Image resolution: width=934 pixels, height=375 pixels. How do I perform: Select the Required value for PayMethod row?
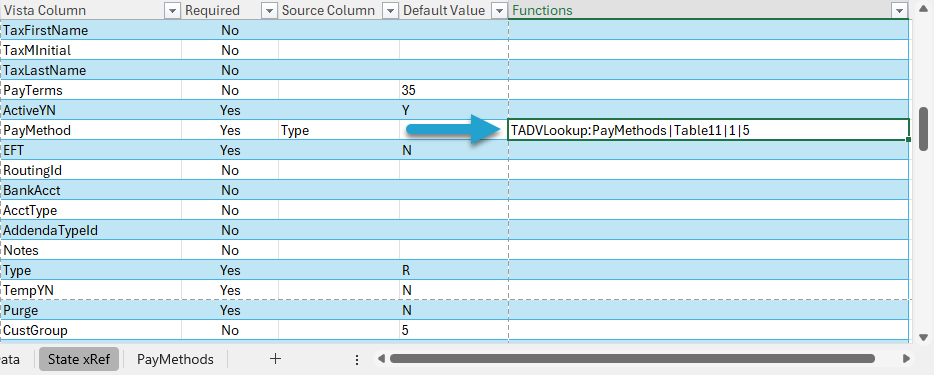point(230,130)
